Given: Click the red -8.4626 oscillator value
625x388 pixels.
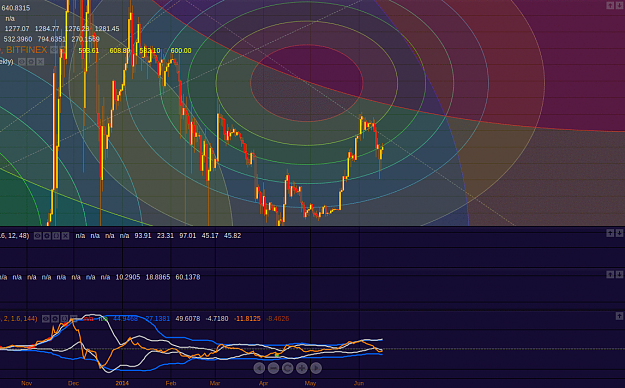Looking at the screenshot, I should (277, 319).
